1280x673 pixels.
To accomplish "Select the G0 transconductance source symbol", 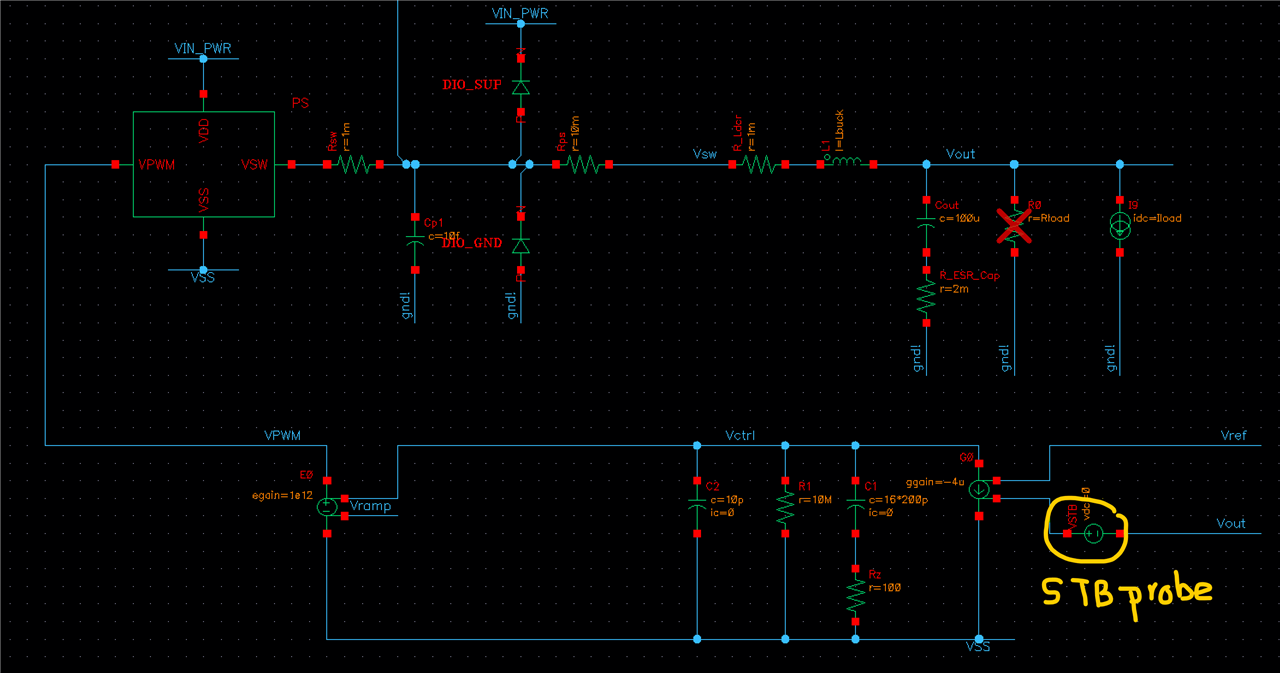I will point(980,489).
